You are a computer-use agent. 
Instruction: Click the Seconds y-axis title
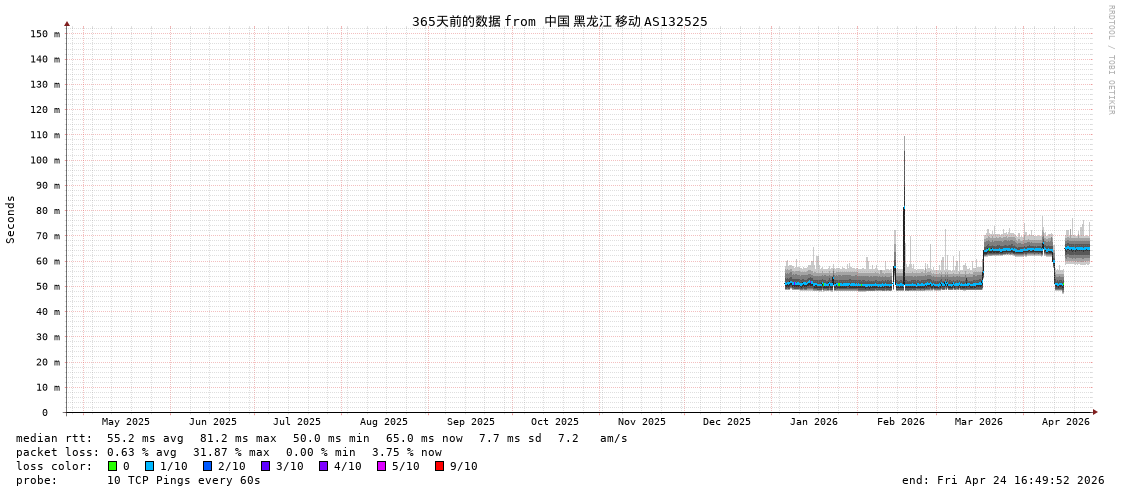tap(11, 219)
